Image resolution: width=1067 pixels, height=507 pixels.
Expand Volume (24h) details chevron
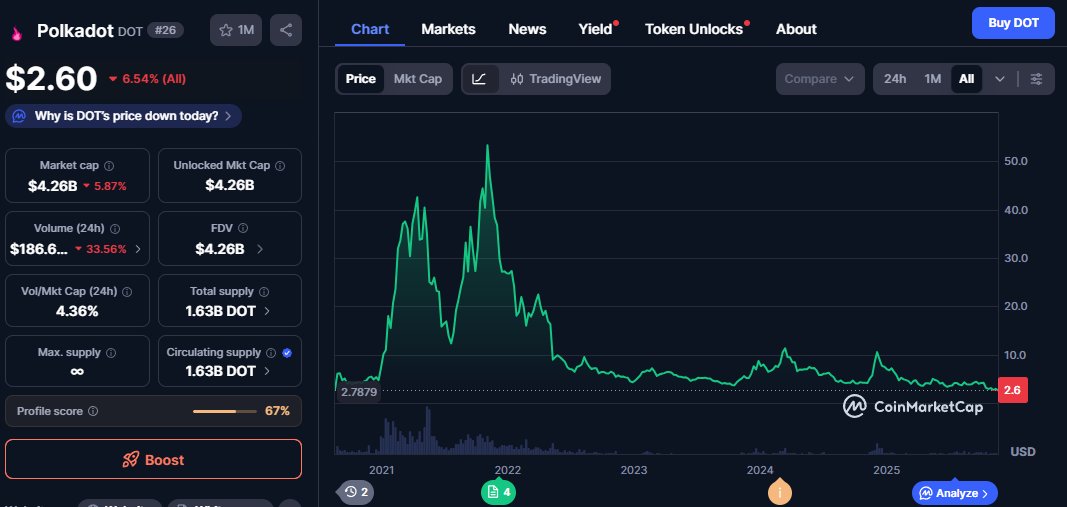138,249
